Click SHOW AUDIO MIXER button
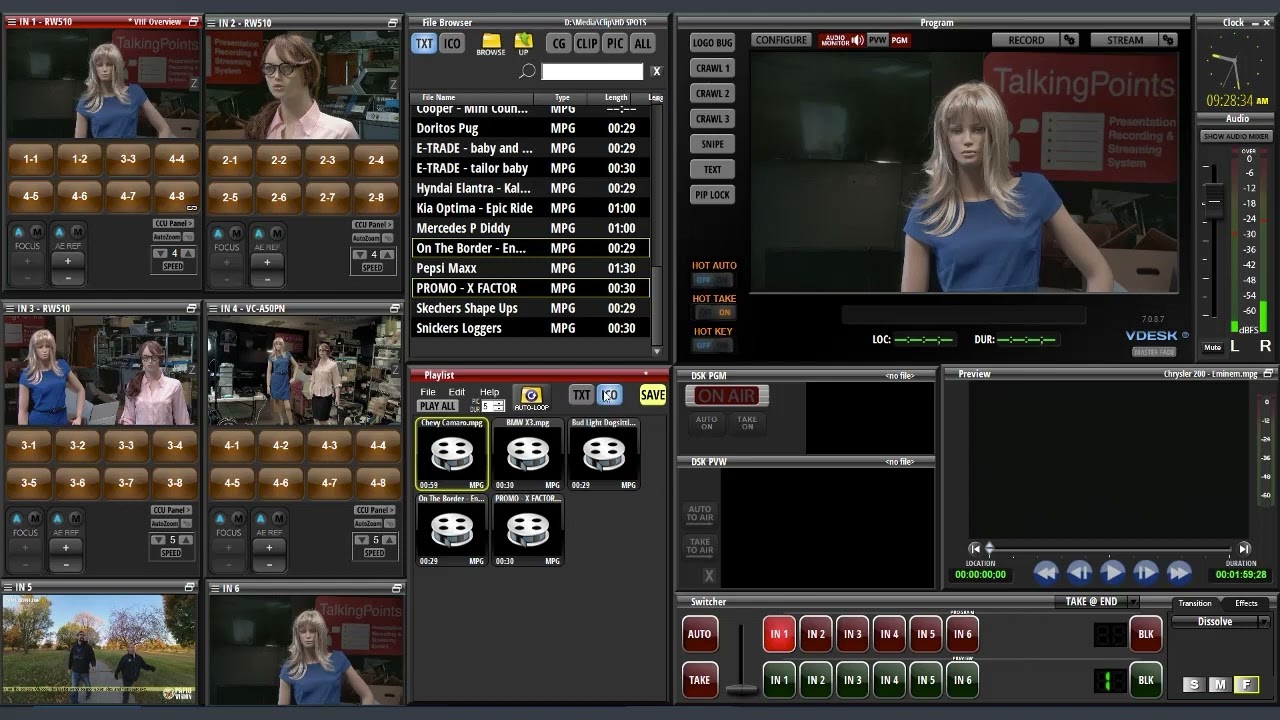Screen dimensions: 1280x720 (x=1236, y=136)
